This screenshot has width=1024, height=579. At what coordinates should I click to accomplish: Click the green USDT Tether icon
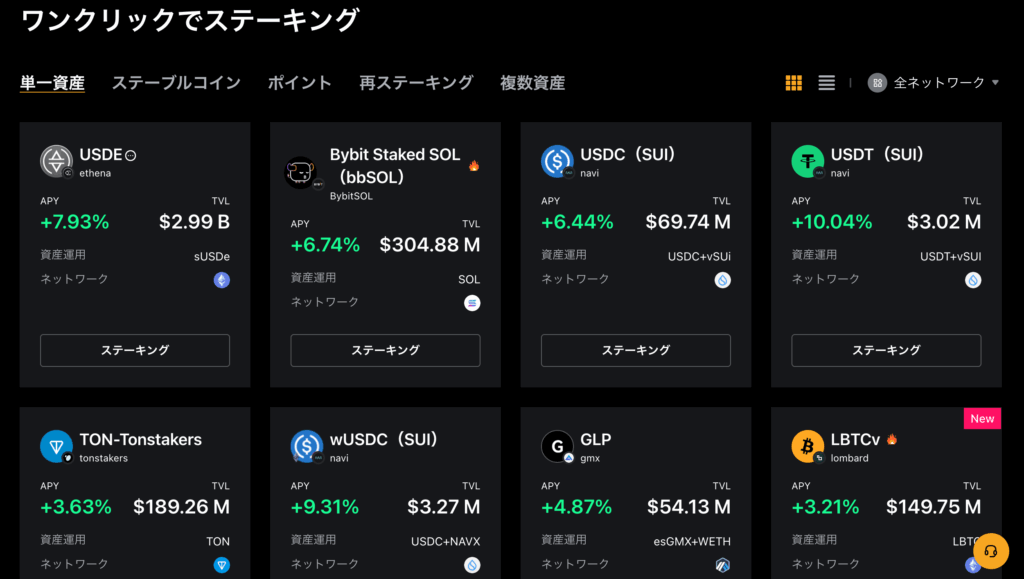pyautogui.click(x=808, y=161)
